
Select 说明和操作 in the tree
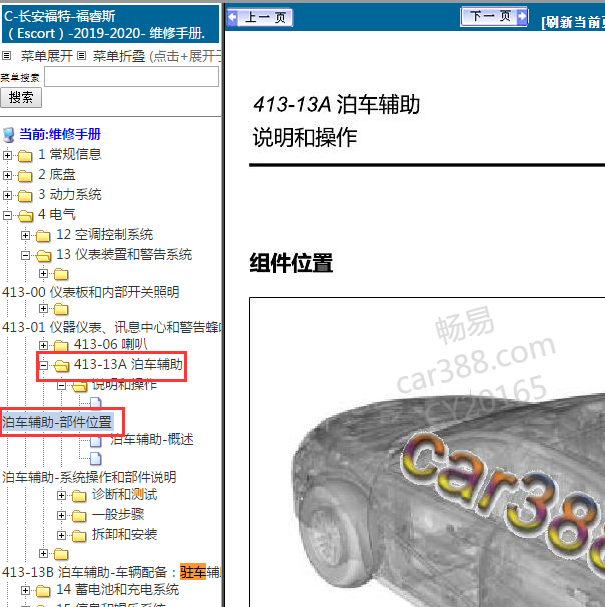point(124,385)
